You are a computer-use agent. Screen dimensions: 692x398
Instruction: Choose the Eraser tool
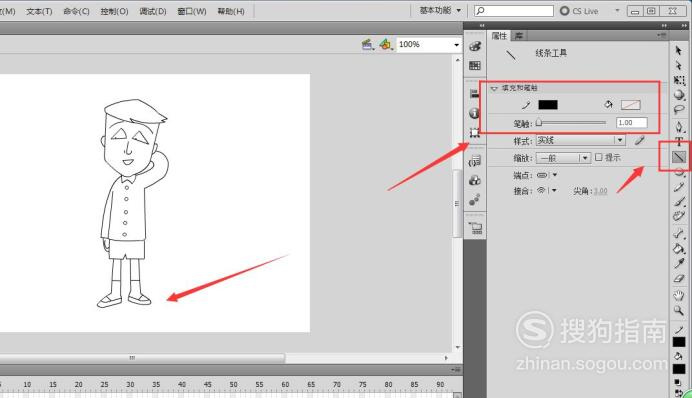[x=679, y=278]
